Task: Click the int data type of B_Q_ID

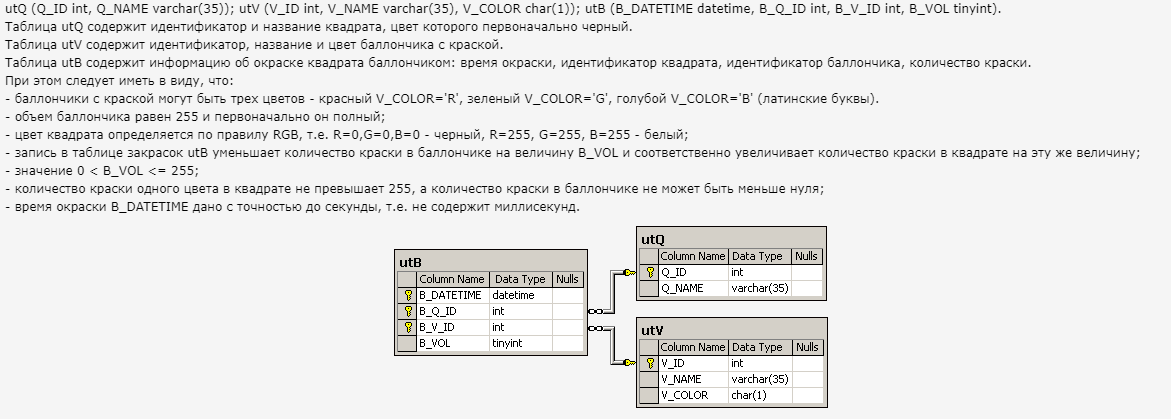Action: (520, 311)
